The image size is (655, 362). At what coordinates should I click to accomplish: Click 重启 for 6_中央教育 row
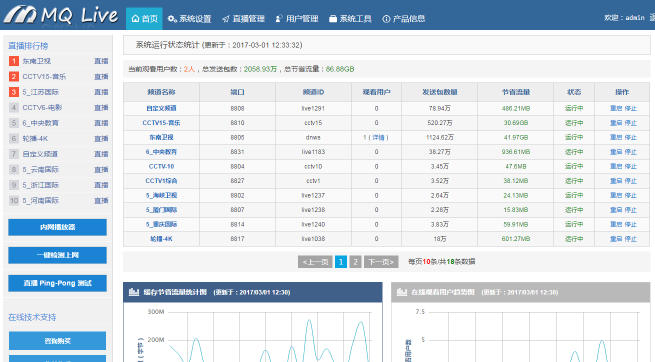pos(616,152)
